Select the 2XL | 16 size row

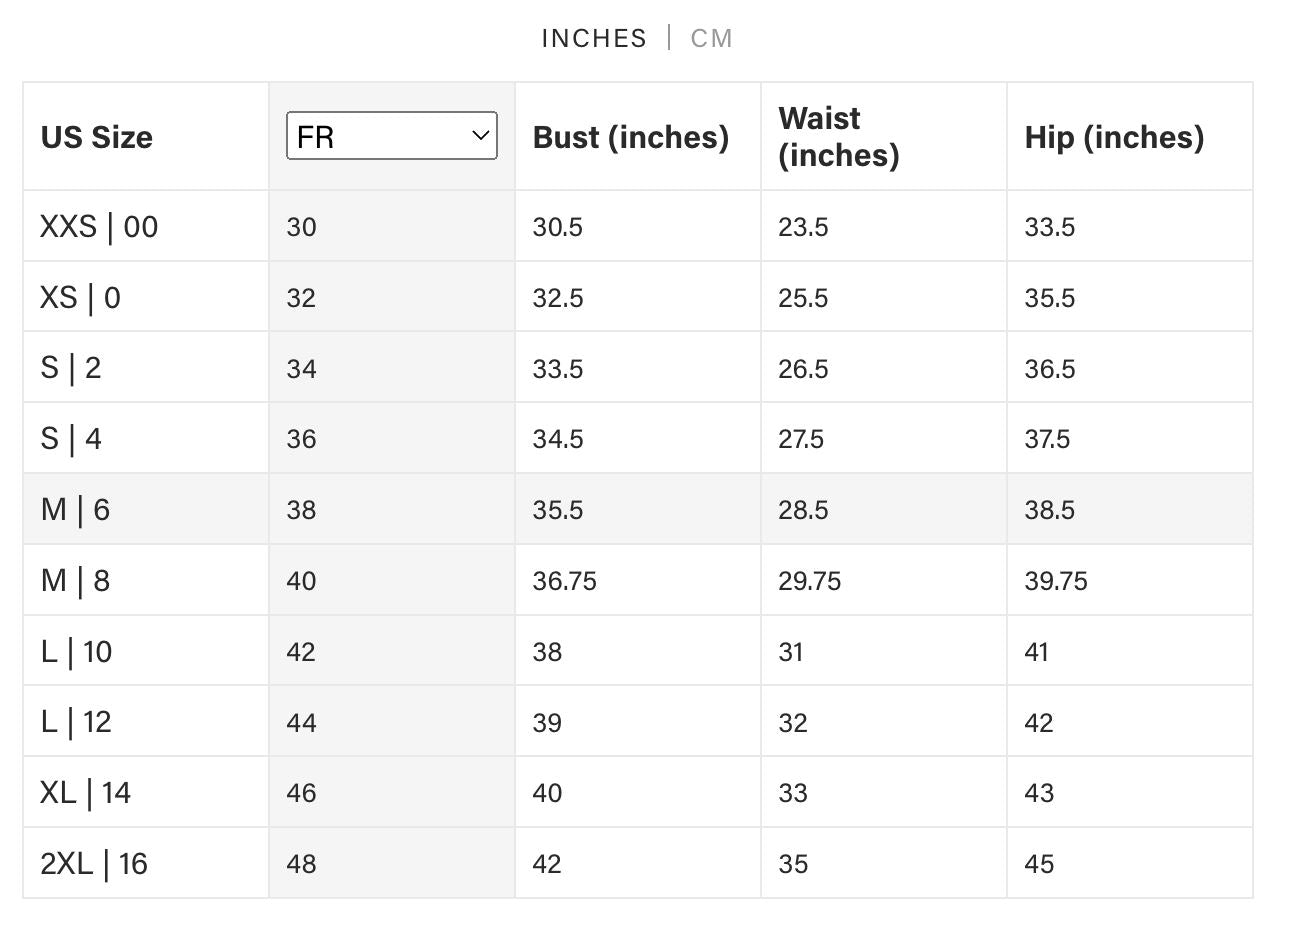(638, 863)
